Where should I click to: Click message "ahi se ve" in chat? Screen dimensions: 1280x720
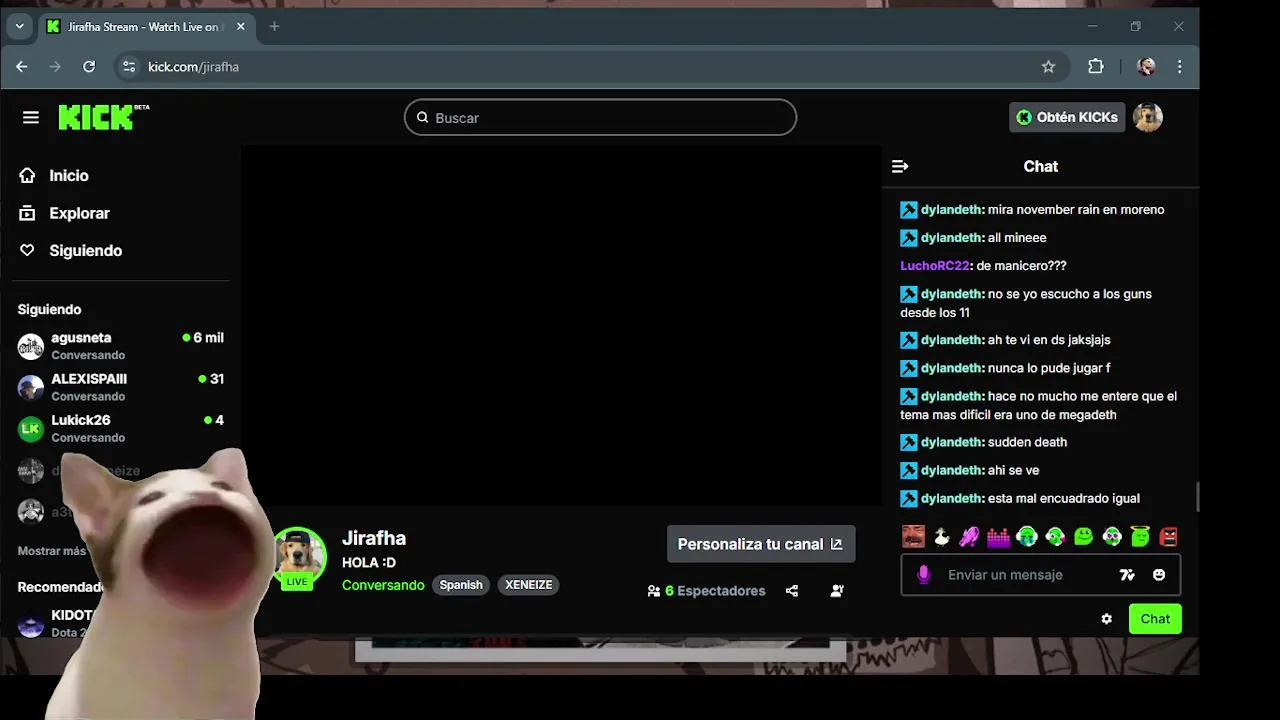(x=1014, y=470)
